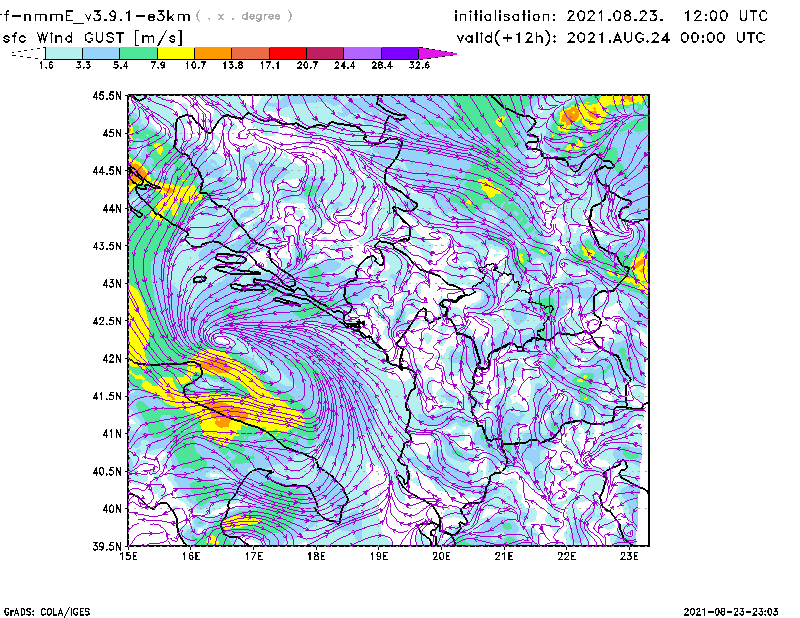Click the 39.5N latitude axis label
This screenshot has height=618, width=800.
point(107,547)
